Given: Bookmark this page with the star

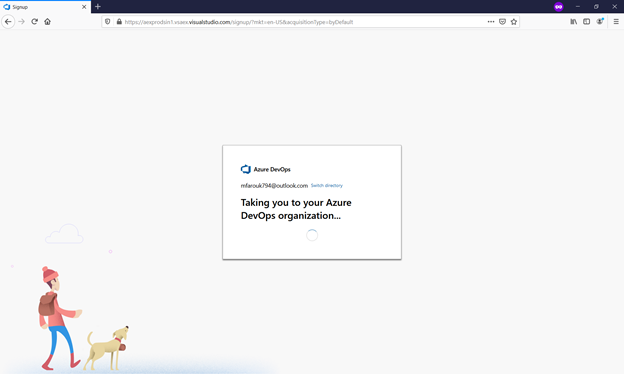Looking at the screenshot, I should tap(514, 22).
